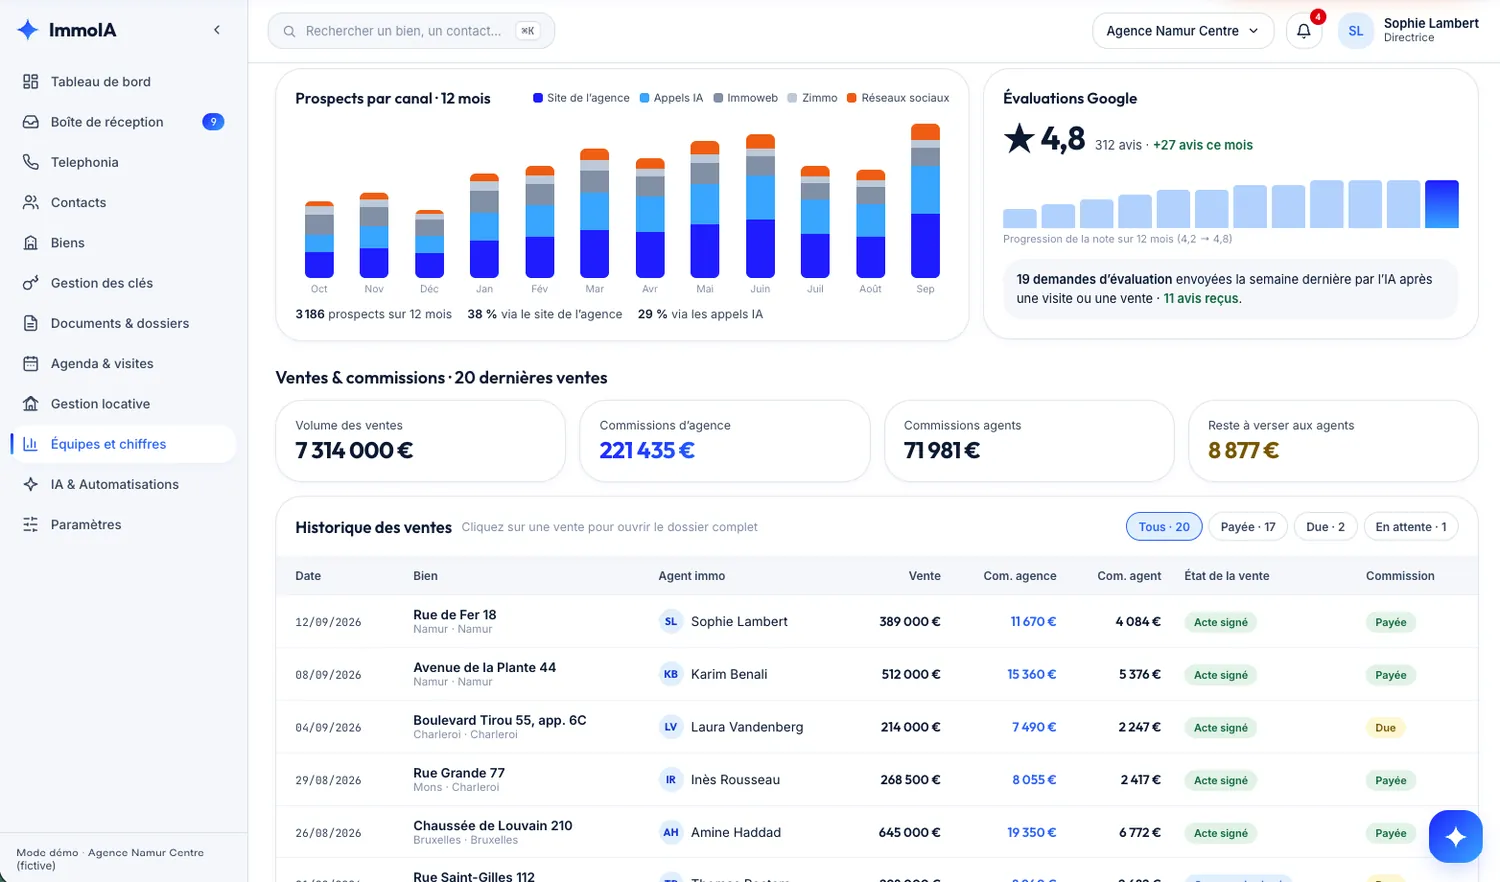Click the Karim Benali agent name
Viewport: 1500px width, 882px height.
pyautogui.click(x=729, y=674)
